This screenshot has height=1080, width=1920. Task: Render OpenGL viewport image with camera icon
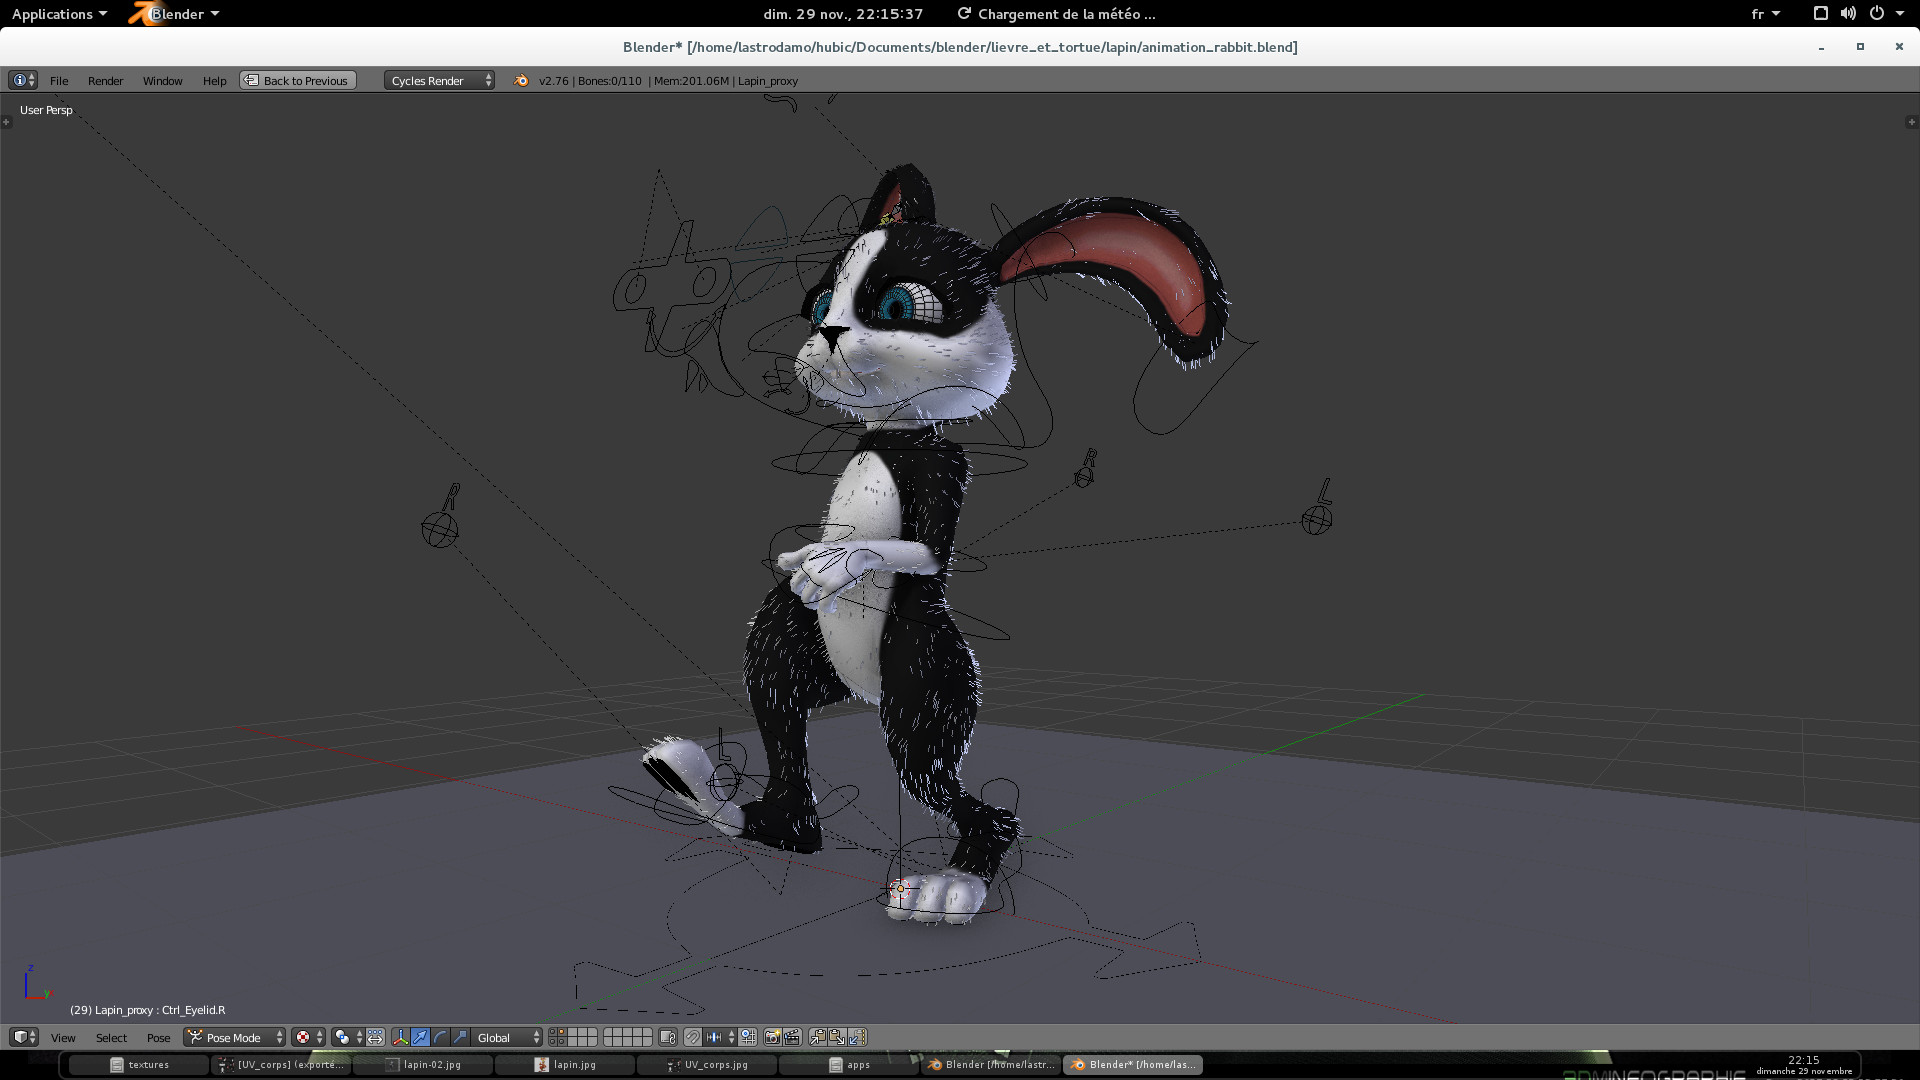772,1037
